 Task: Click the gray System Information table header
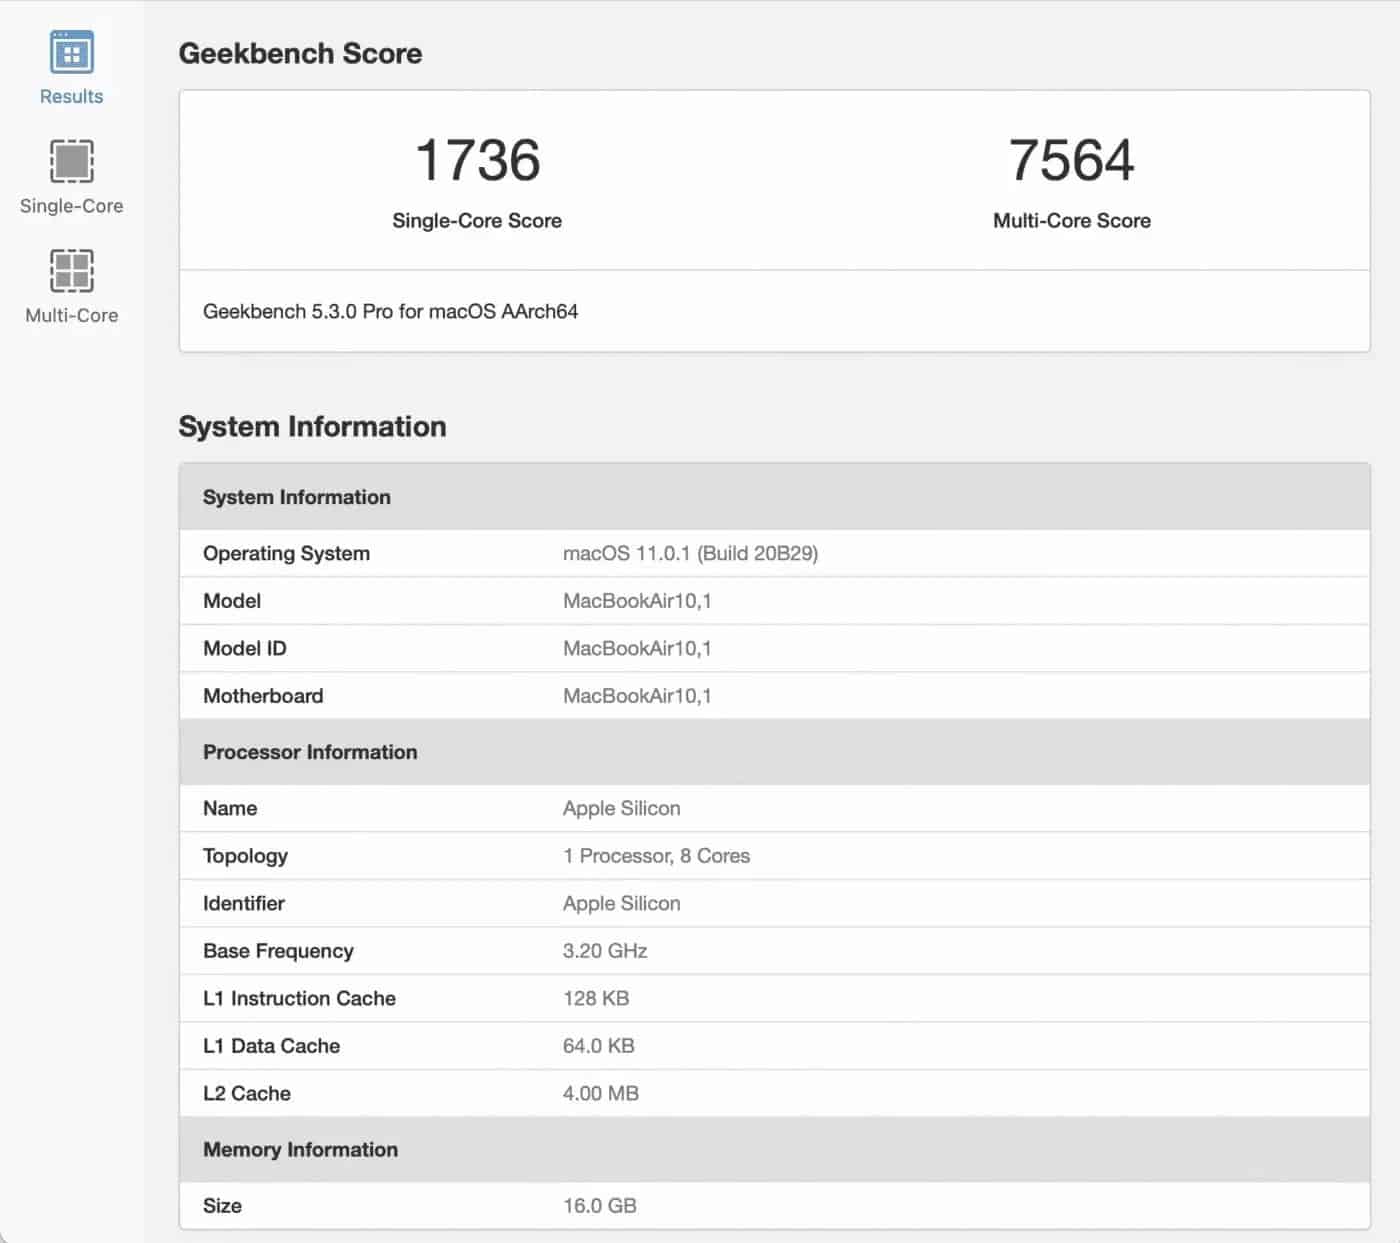coord(774,497)
